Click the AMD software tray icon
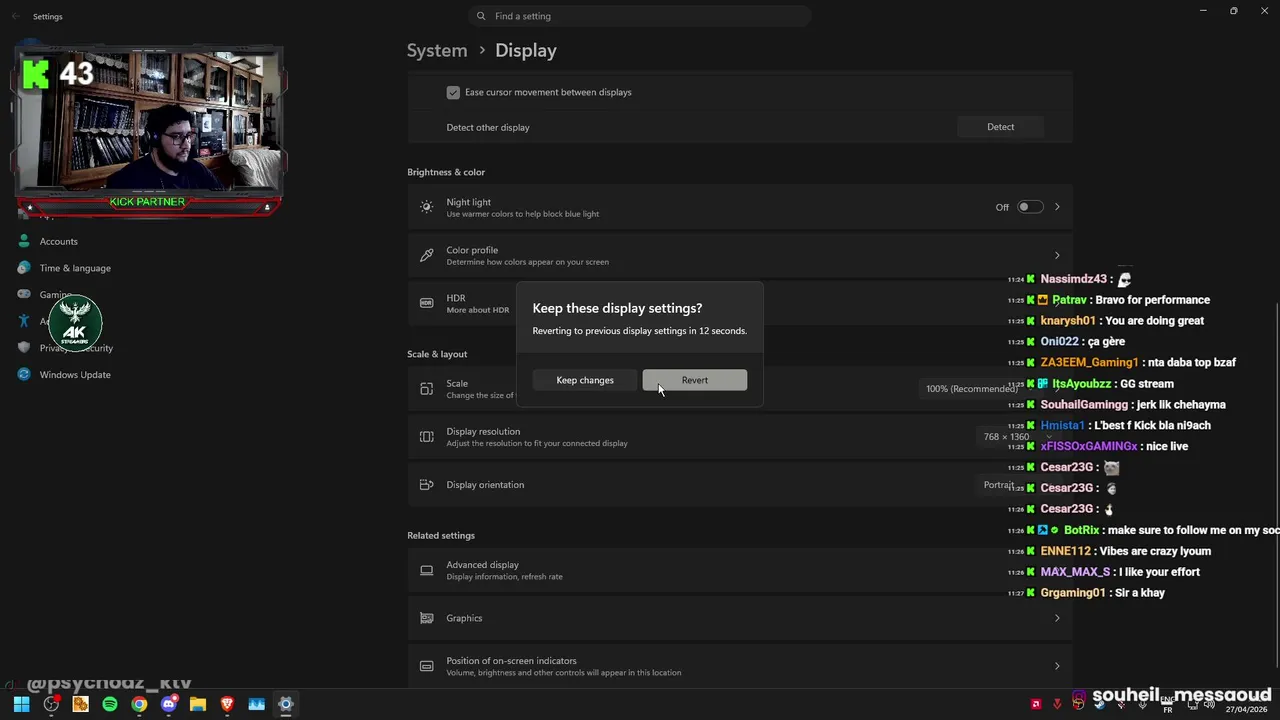 1036,704
